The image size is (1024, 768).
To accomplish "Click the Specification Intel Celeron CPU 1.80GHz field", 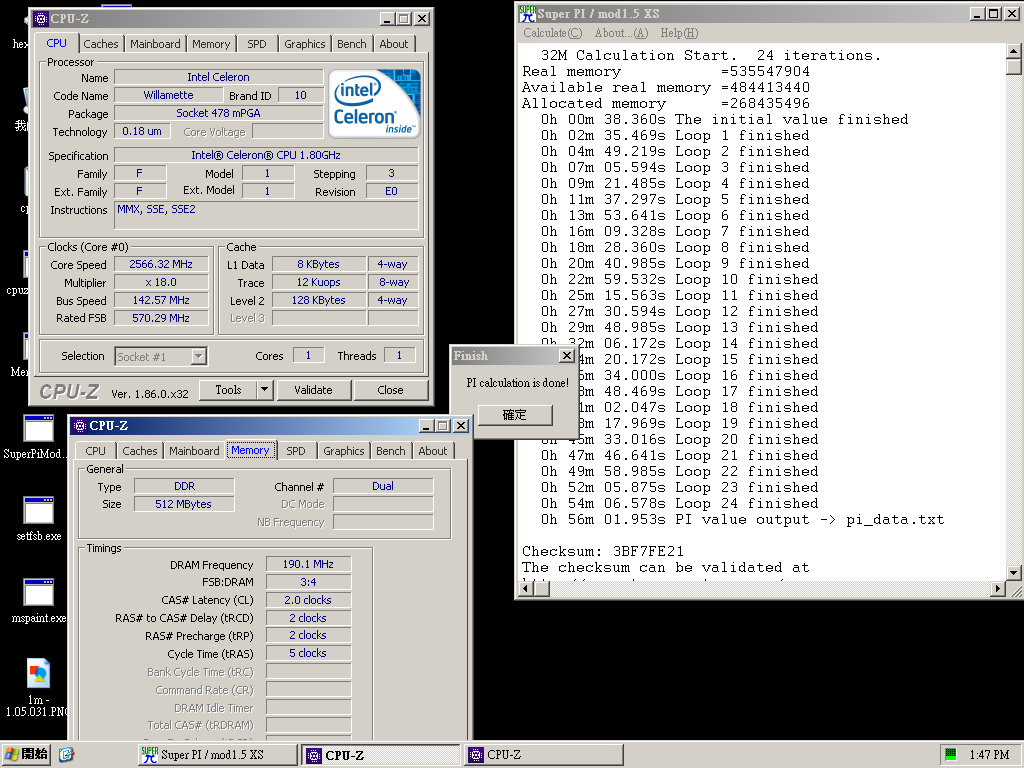I will [x=266, y=155].
